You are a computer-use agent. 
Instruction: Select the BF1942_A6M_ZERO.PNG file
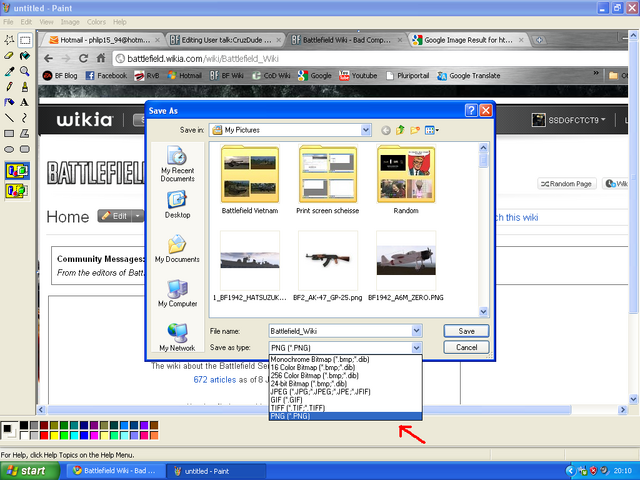406,266
